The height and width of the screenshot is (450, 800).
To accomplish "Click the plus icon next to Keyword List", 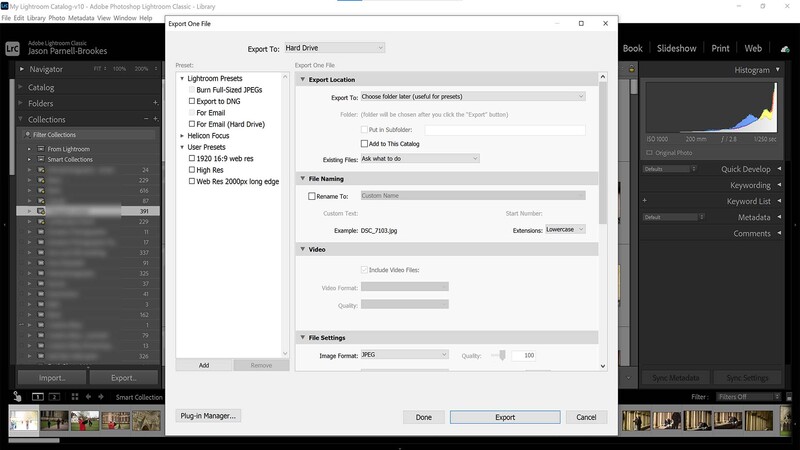I will coord(645,201).
